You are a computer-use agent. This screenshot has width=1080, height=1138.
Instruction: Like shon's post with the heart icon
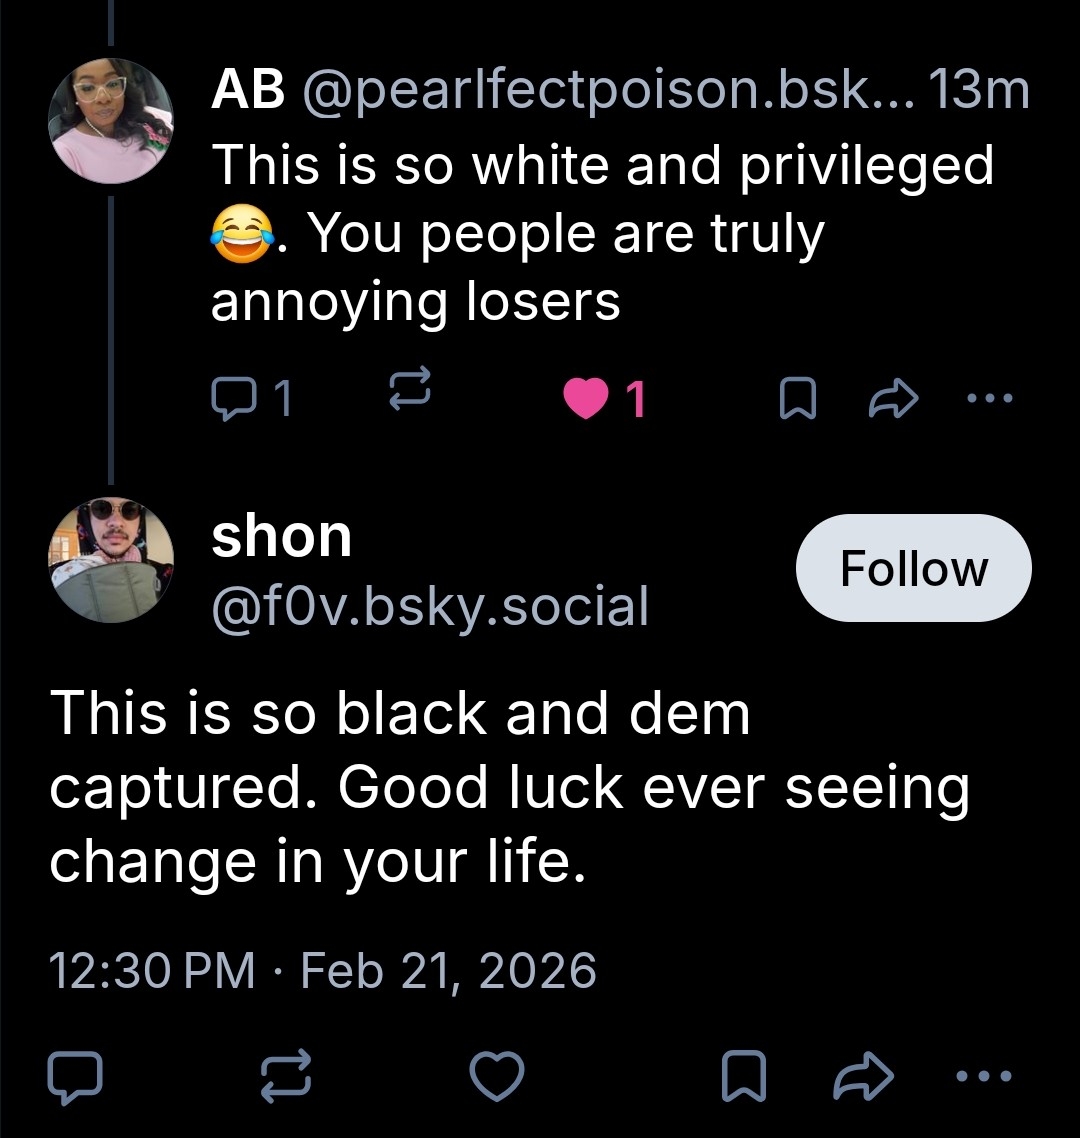tap(497, 1077)
